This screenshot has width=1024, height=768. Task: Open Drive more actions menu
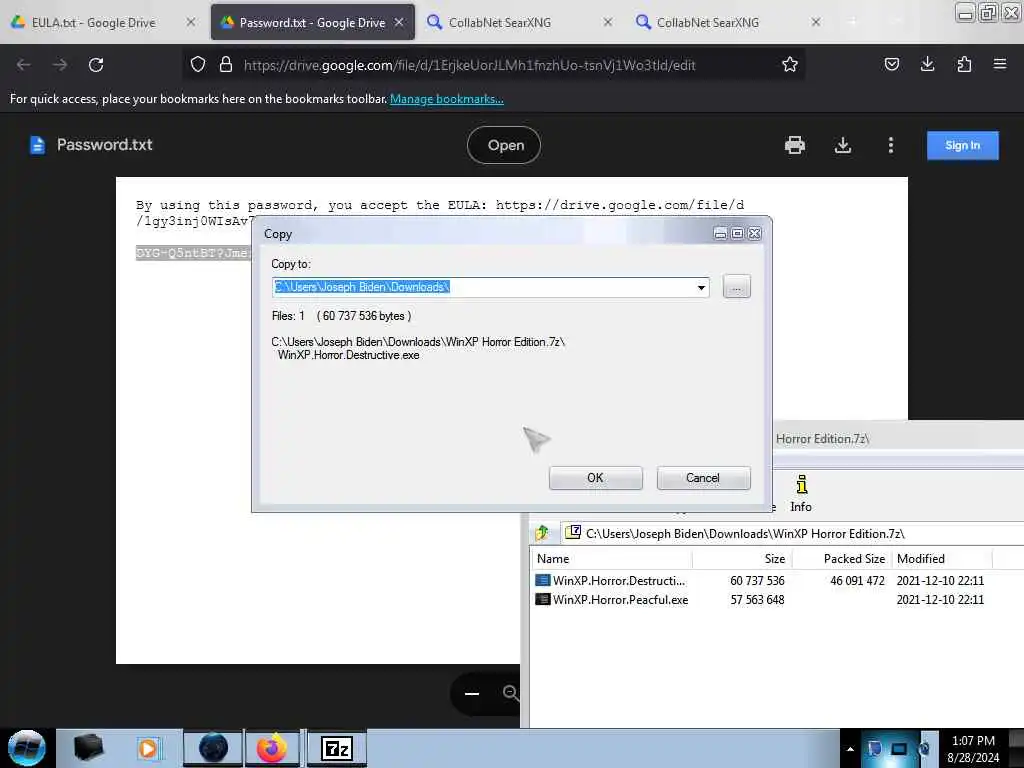point(891,145)
